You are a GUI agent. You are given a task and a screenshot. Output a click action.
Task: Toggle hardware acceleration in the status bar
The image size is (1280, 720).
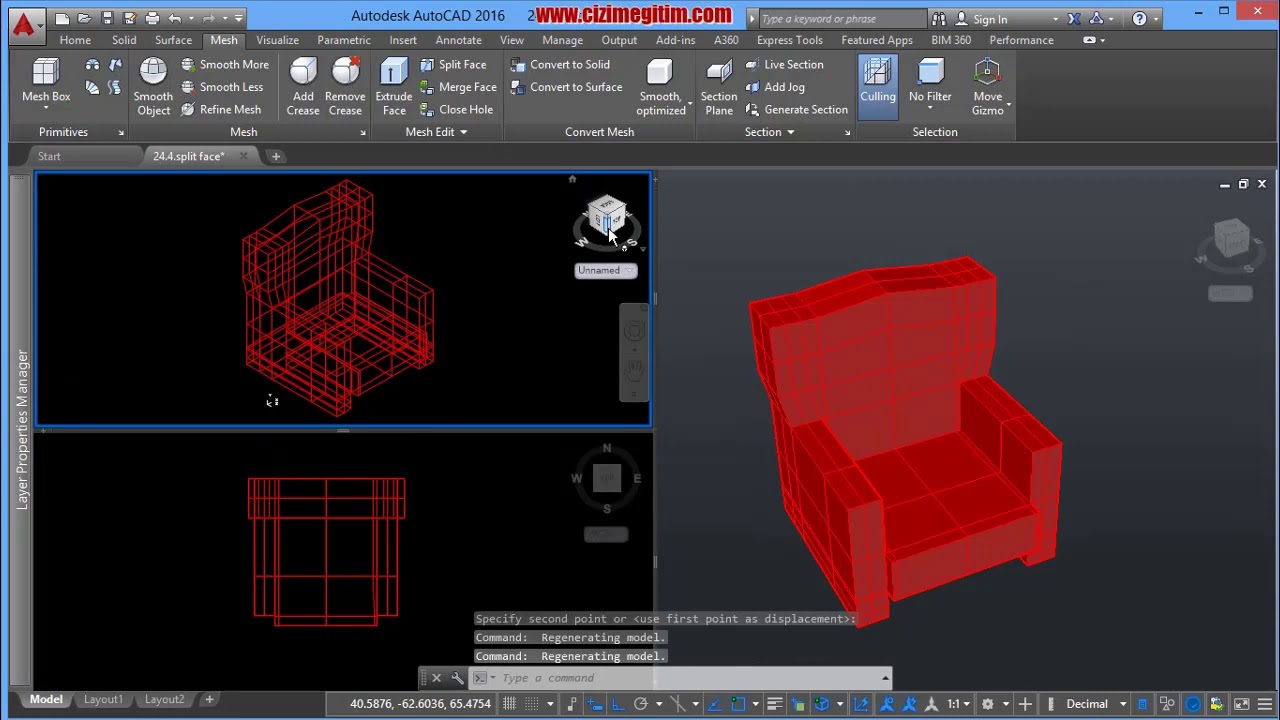[x=1193, y=704]
